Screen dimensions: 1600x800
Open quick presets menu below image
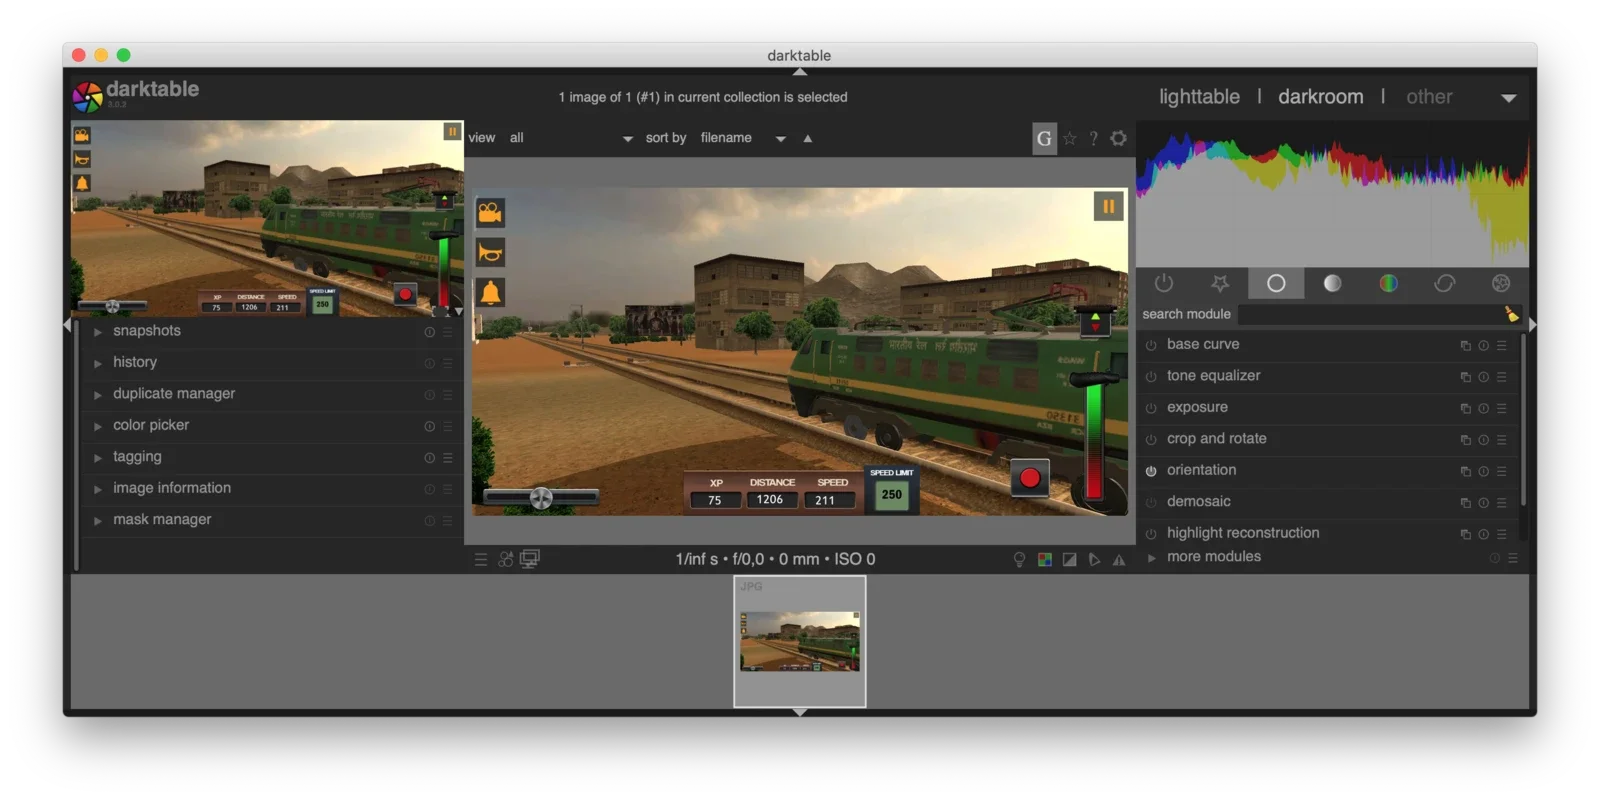click(481, 560)
